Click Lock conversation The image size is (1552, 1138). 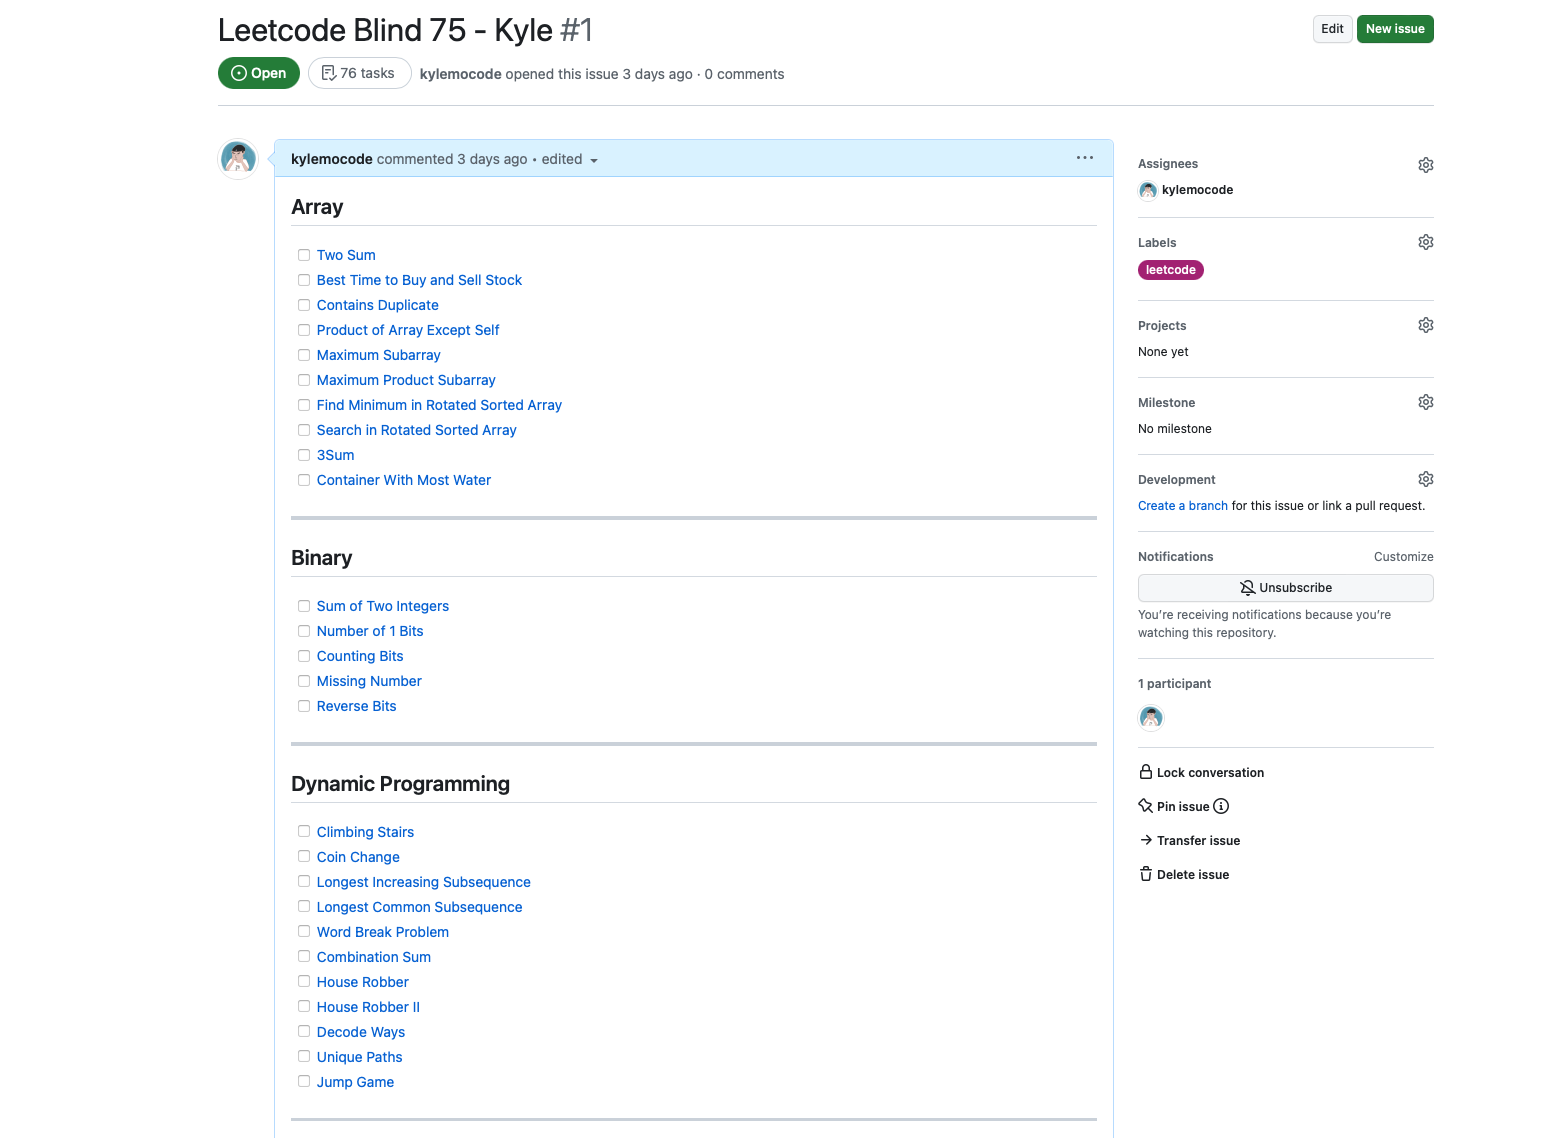[1201, 772]
